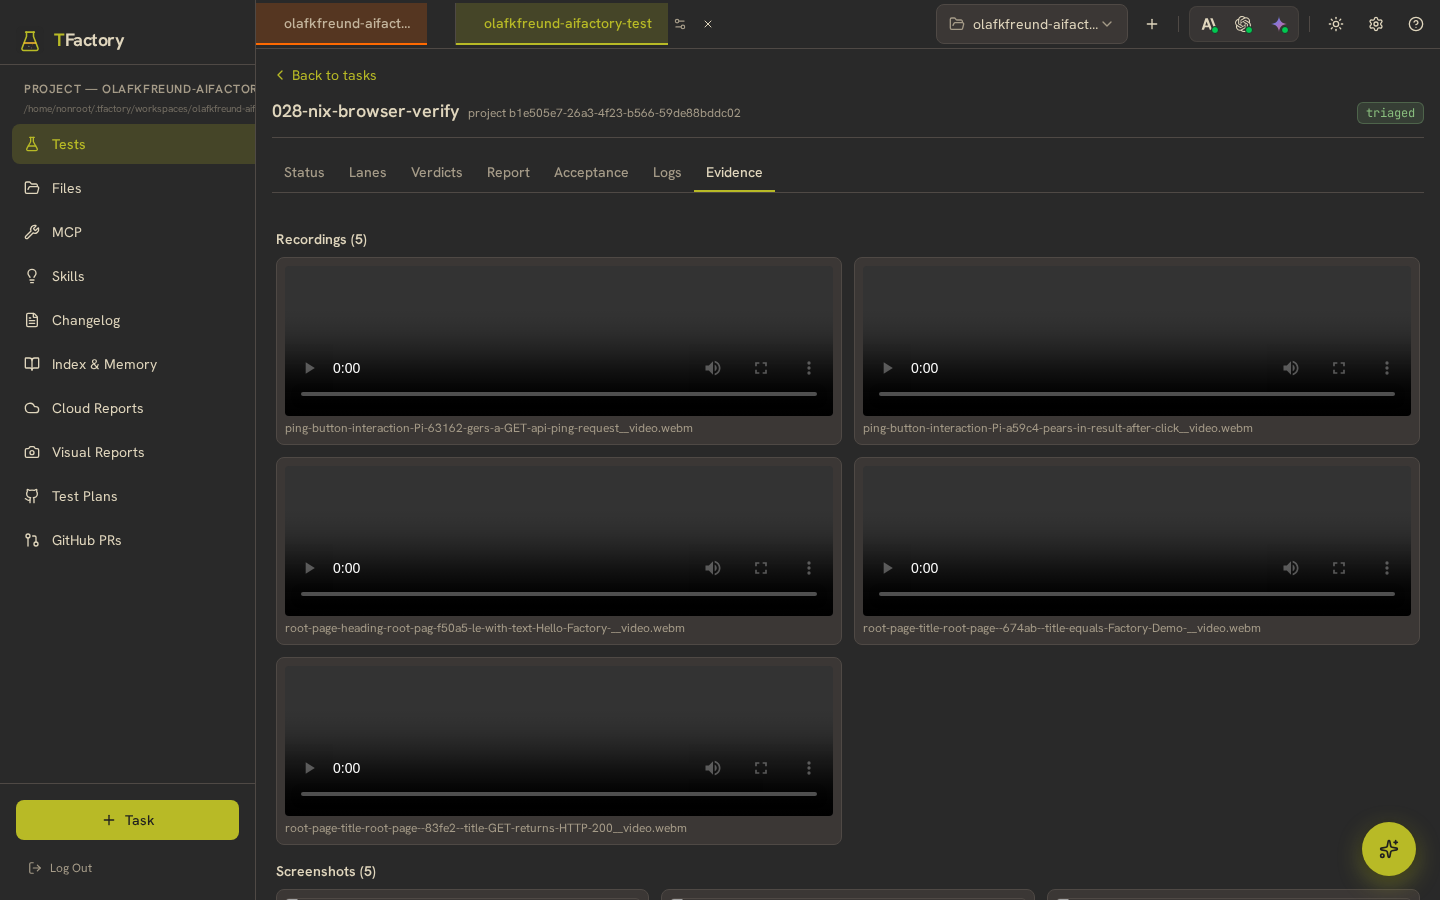
Task: Open help question mark icon
Action: [1416, 24]
